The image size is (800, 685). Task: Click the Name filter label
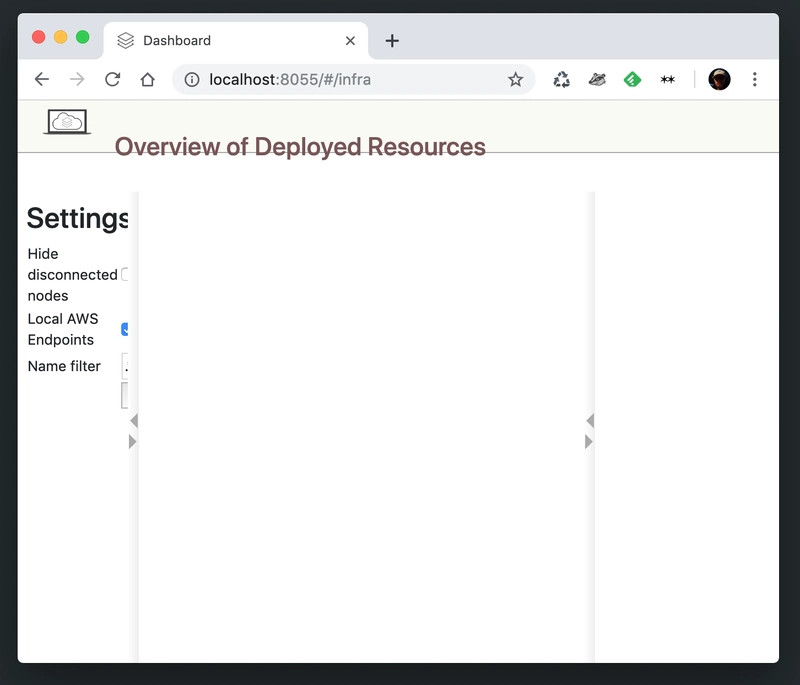coord(64,366)
